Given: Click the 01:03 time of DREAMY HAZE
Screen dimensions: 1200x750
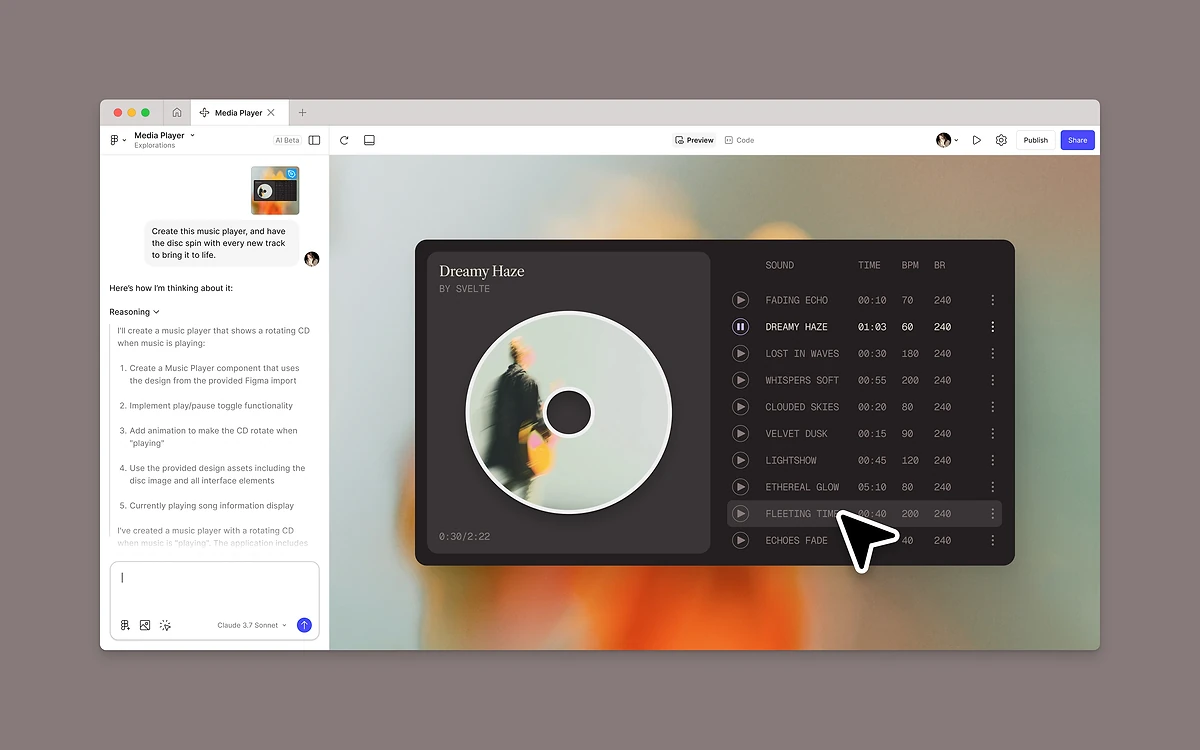Looking at the screenshot, I should pyautogui.click(x=872, y=327).
